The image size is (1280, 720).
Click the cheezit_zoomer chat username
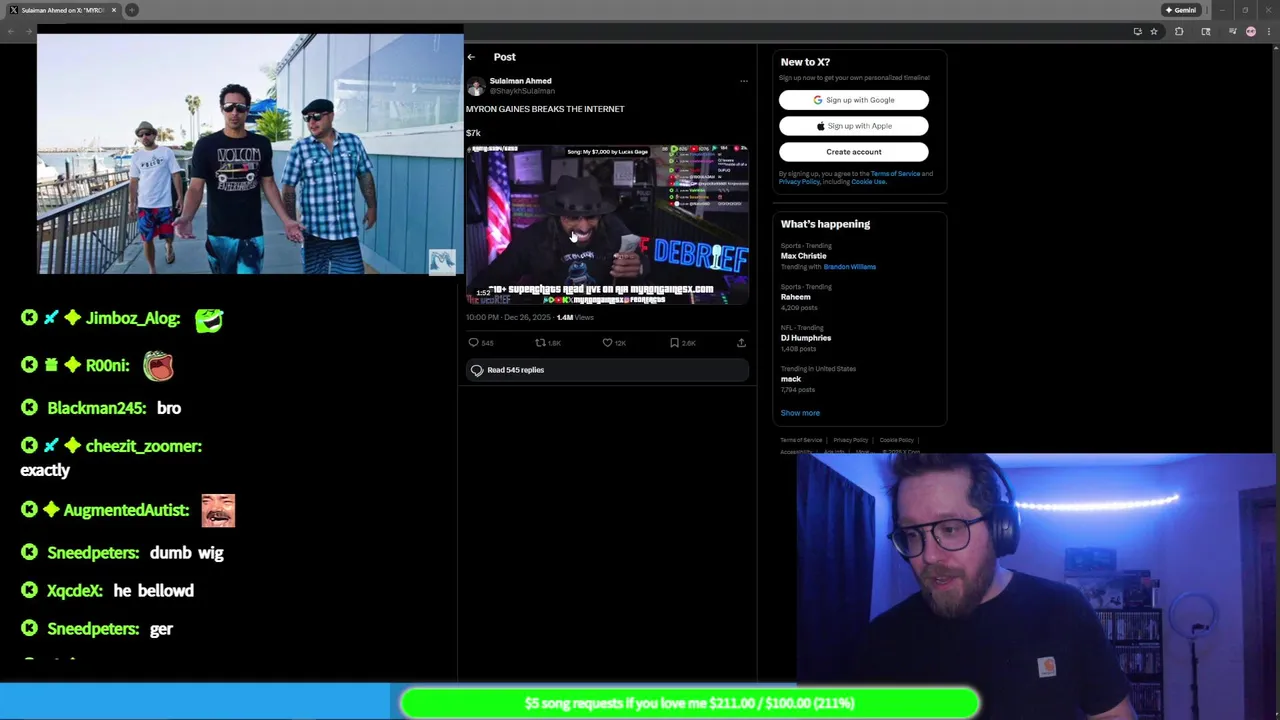pyautogui.click(x=144, y=446)
